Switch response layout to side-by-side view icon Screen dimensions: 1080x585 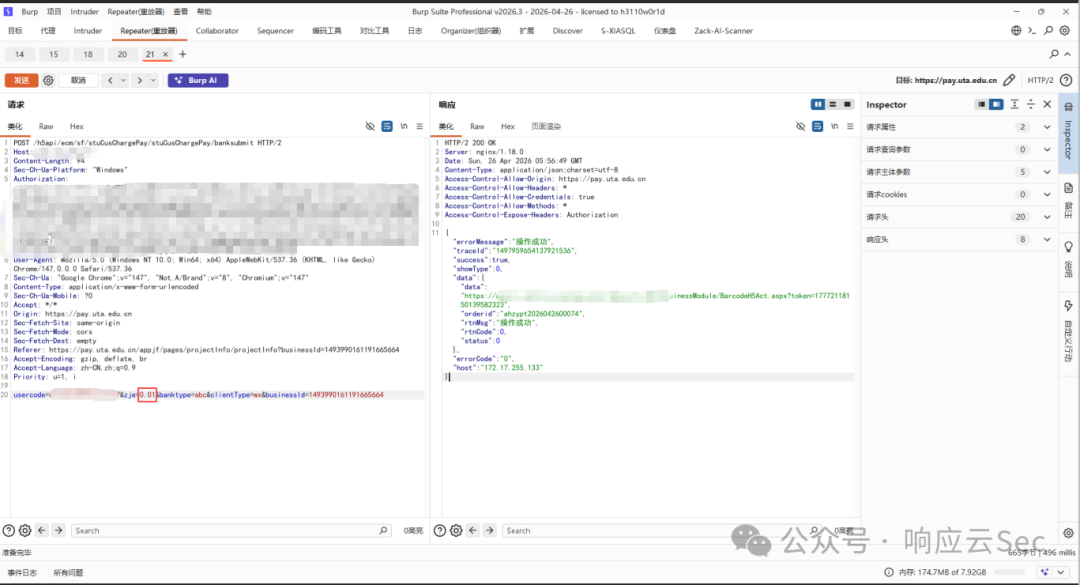pos(818,105)
